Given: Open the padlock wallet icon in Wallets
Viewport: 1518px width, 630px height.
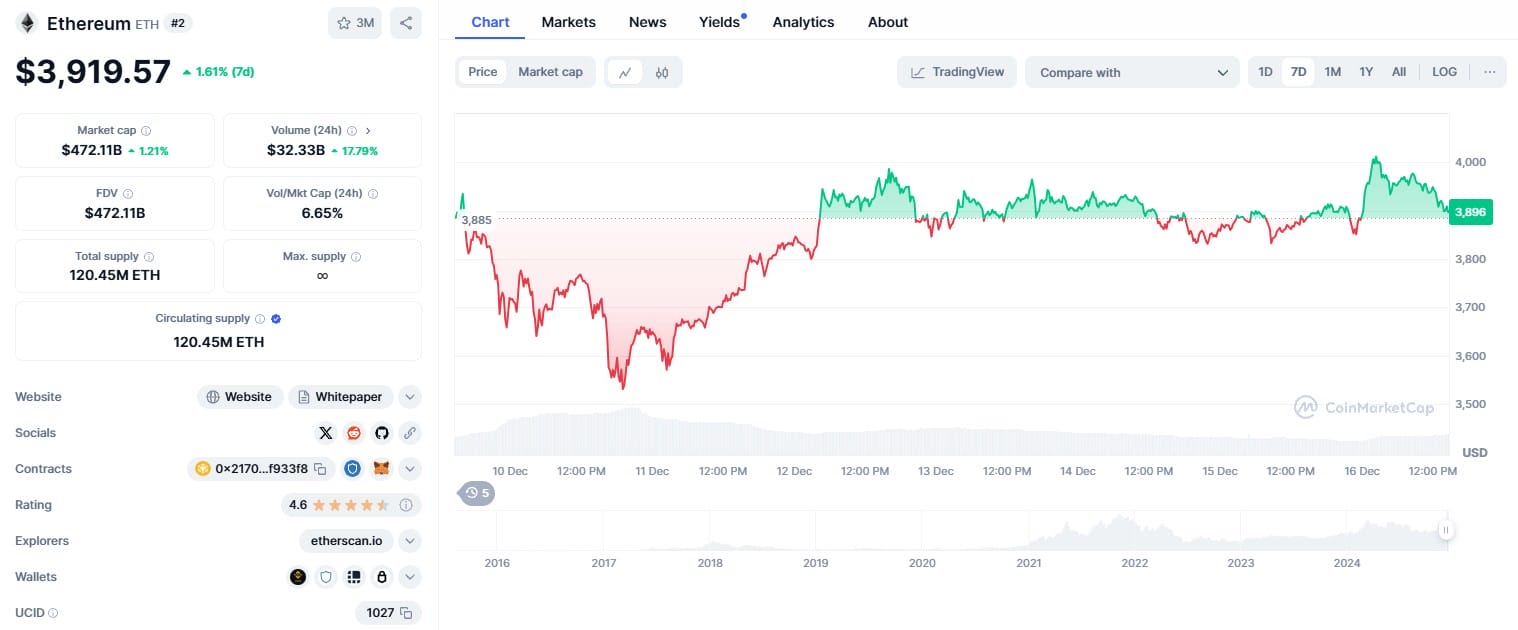Looking at the screenshot, I should [381, 577].
